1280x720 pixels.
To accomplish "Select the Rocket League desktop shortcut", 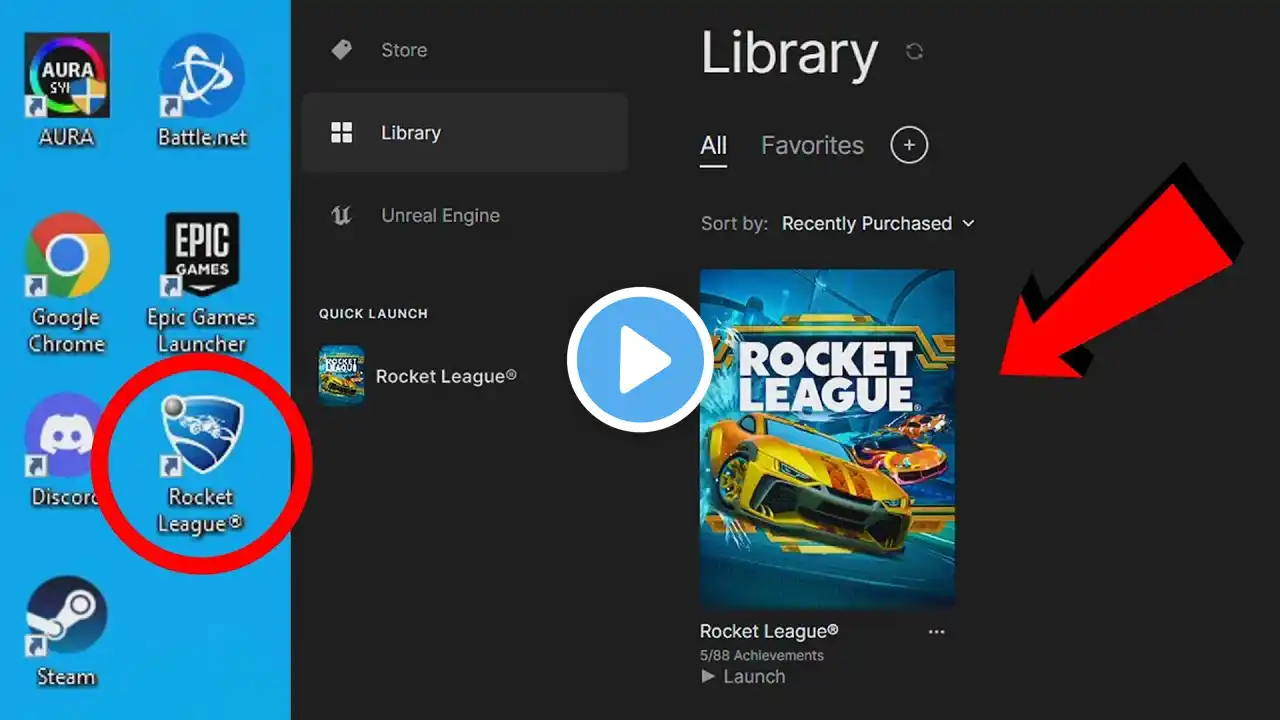I will coord(201,464).
